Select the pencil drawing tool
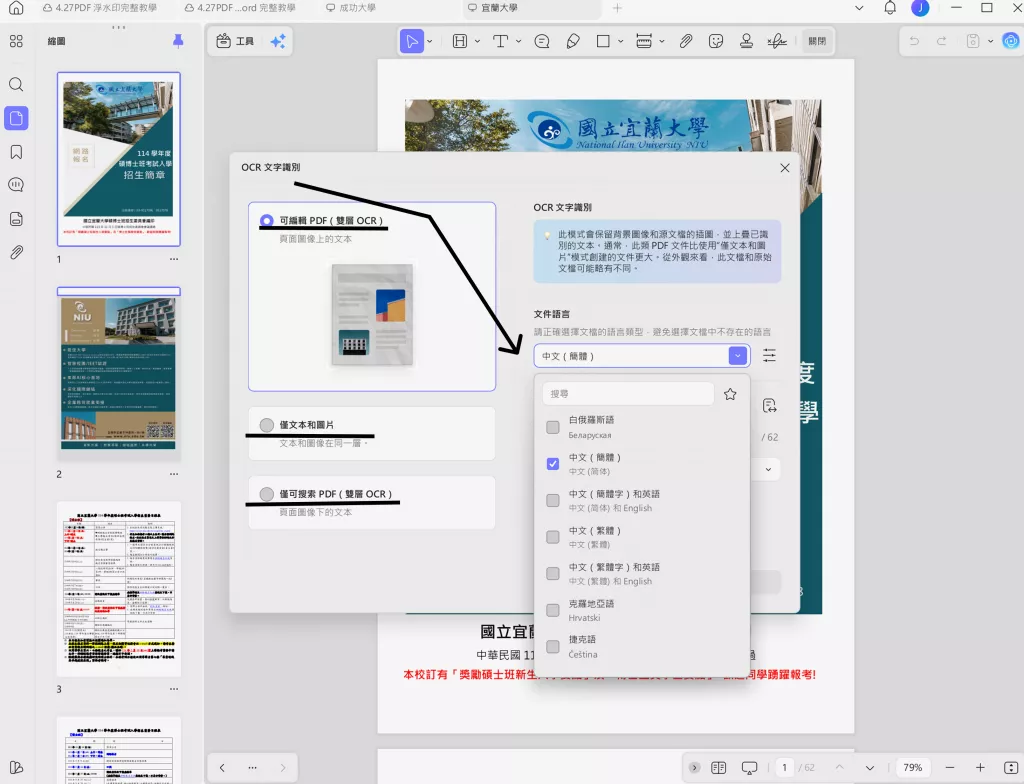1024x784 pixels. point(573,41)
